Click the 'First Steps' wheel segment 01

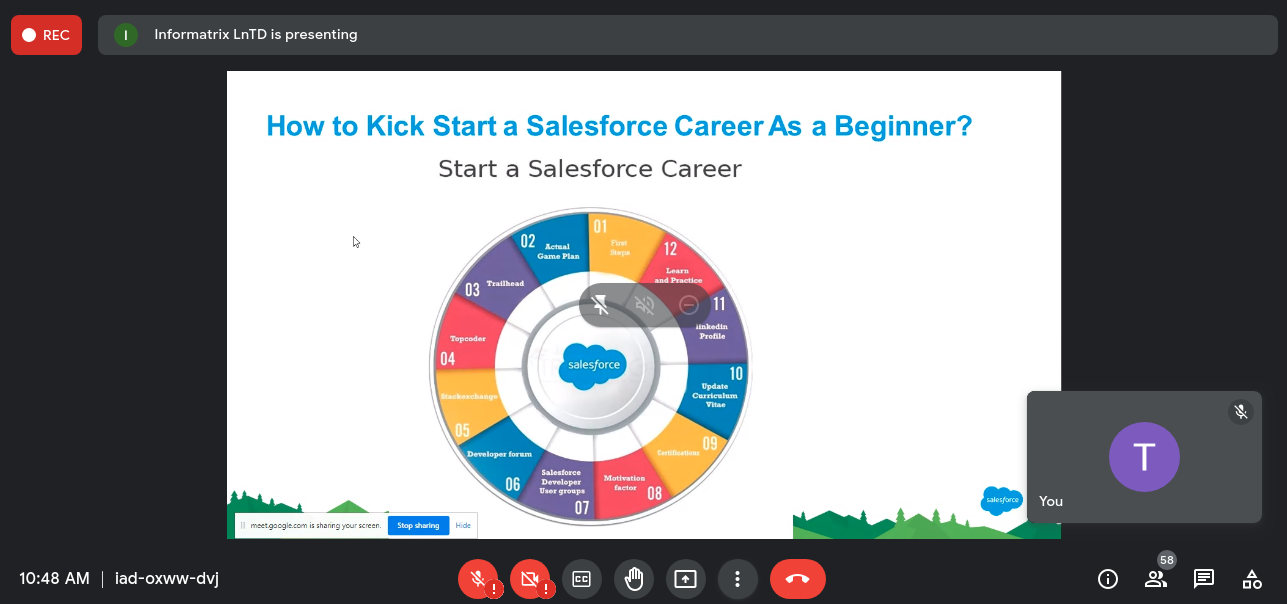[622, 245]
